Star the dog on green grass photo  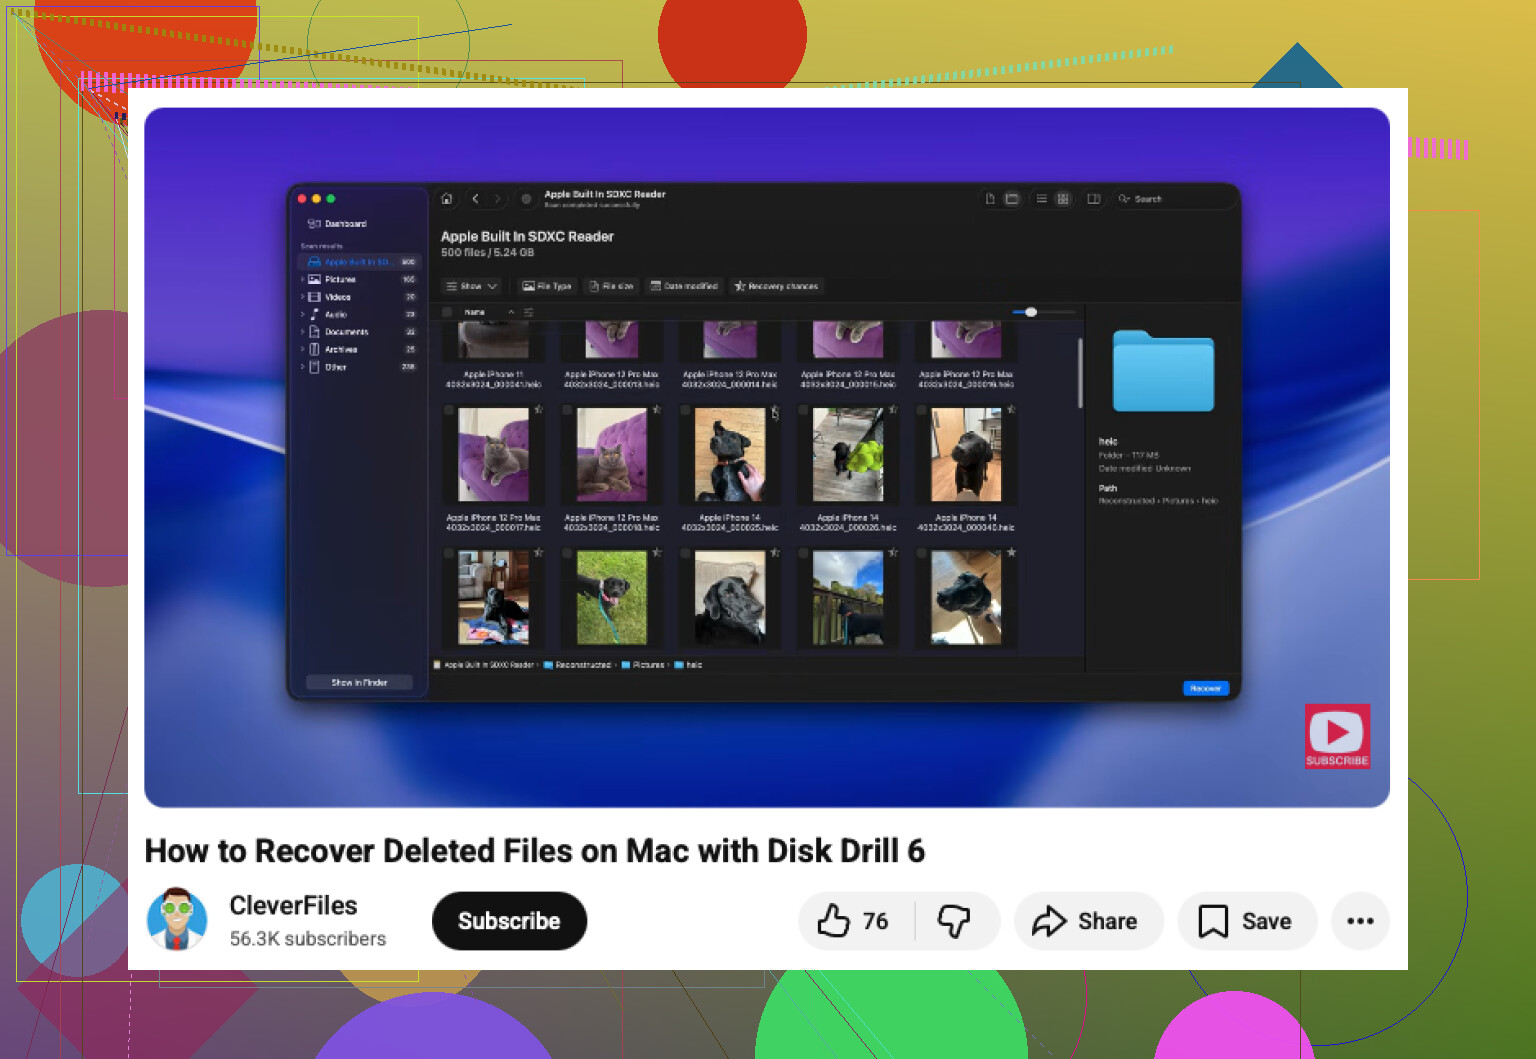coord(657,552)
